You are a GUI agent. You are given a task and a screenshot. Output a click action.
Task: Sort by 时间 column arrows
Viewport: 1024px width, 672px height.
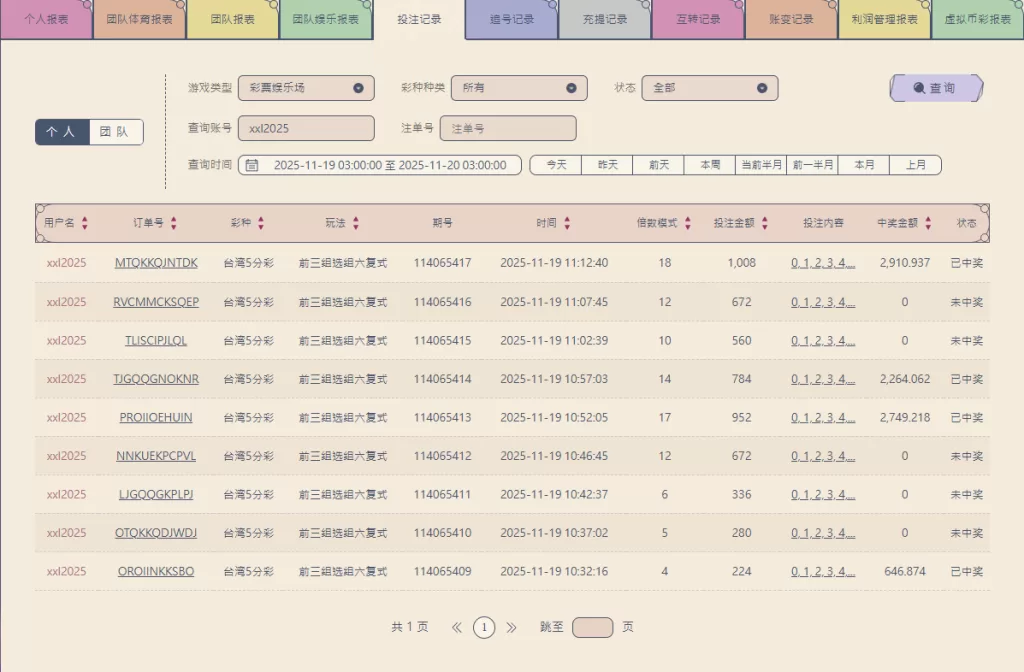coord(567,223)
